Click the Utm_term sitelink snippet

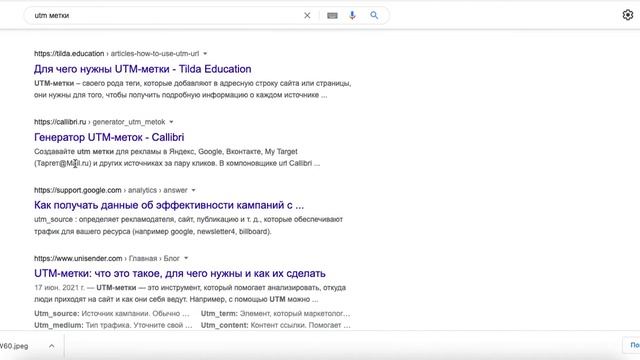pos(276,313)
